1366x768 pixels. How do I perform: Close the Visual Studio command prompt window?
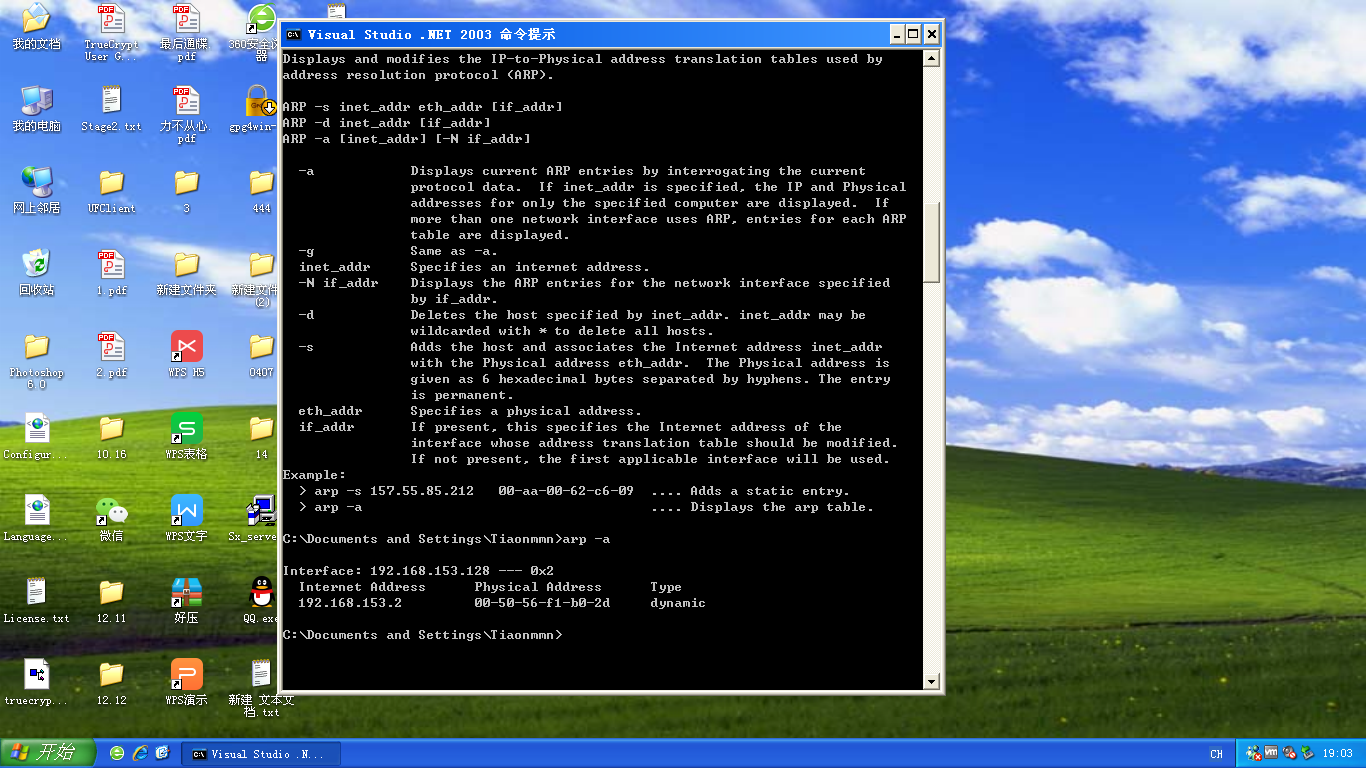tap(932, 34)
